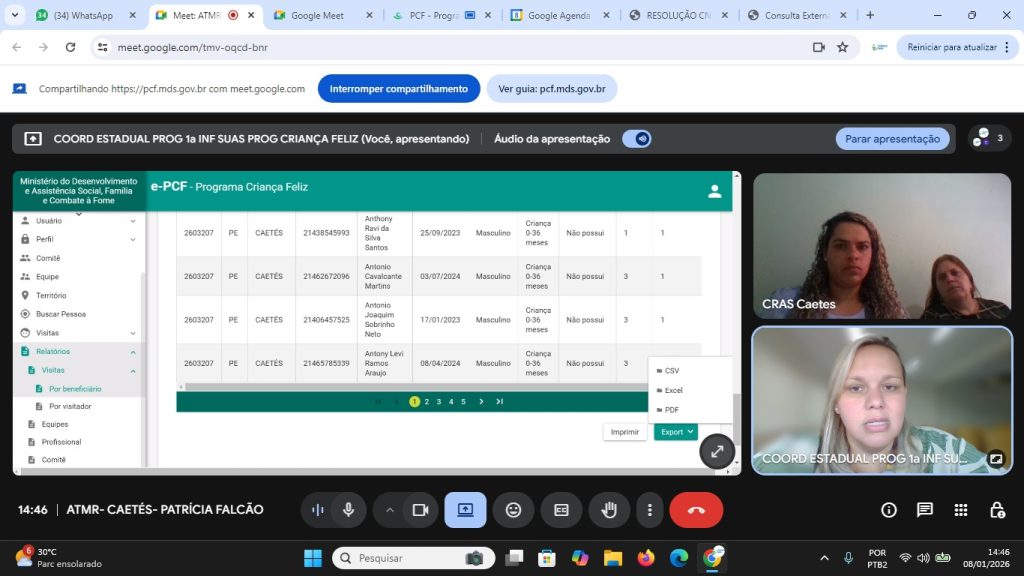Open the Export dropdown button
The height and width of the screenshot is (576, 1024).
[676, 432]
